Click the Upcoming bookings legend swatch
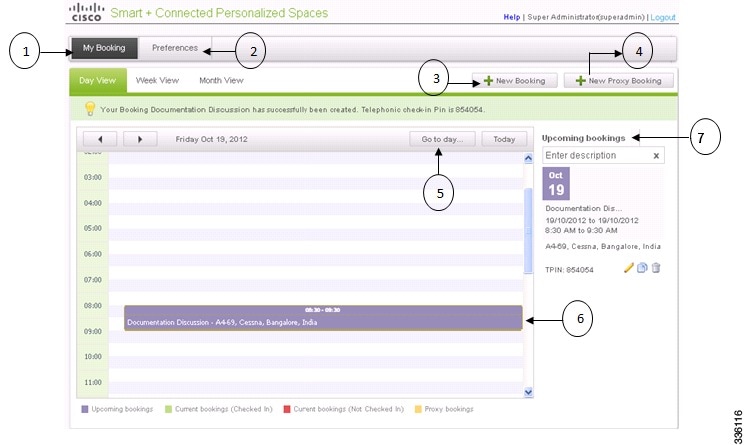 click(85, 409)
